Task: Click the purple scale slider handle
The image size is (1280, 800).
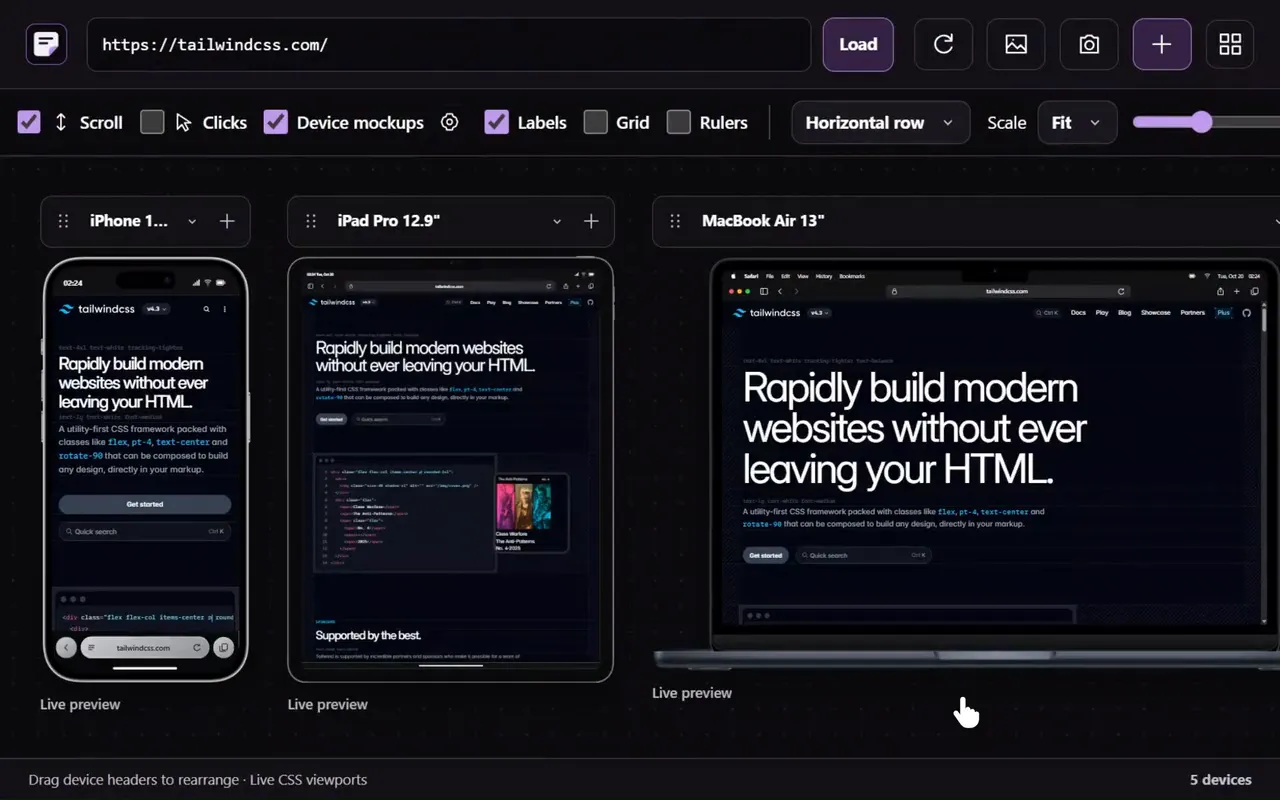Action: (x=1201, y=122)
